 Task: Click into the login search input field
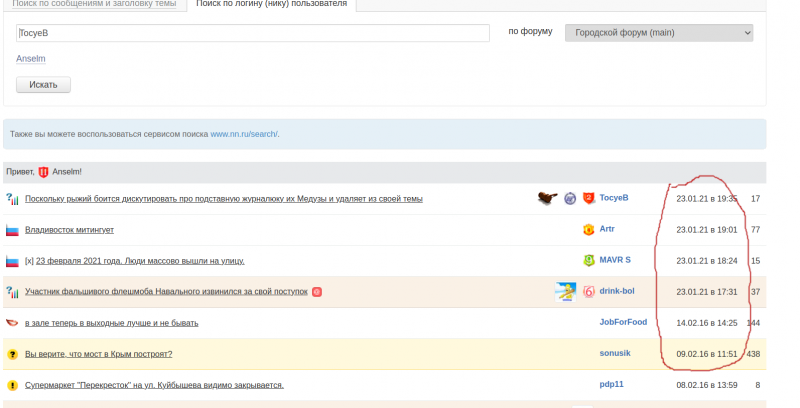252,33
